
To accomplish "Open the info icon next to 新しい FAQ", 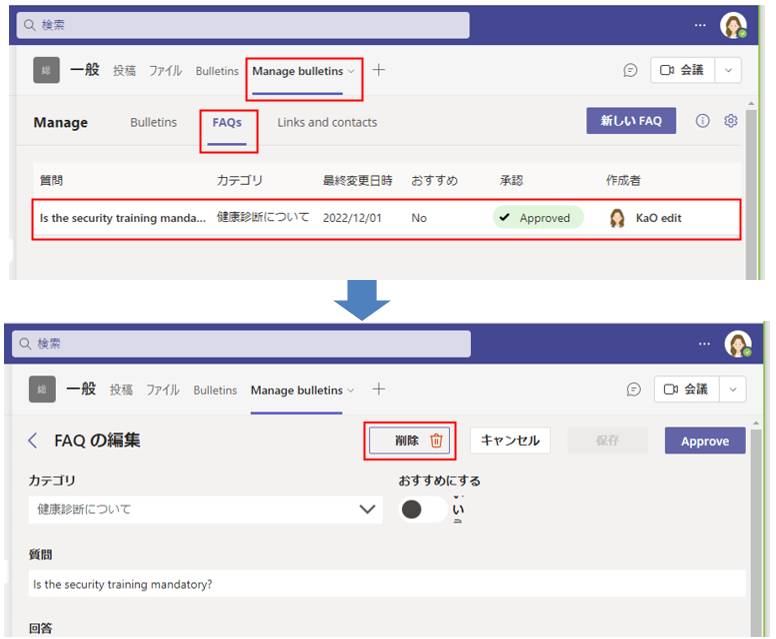I will (702, 121).
